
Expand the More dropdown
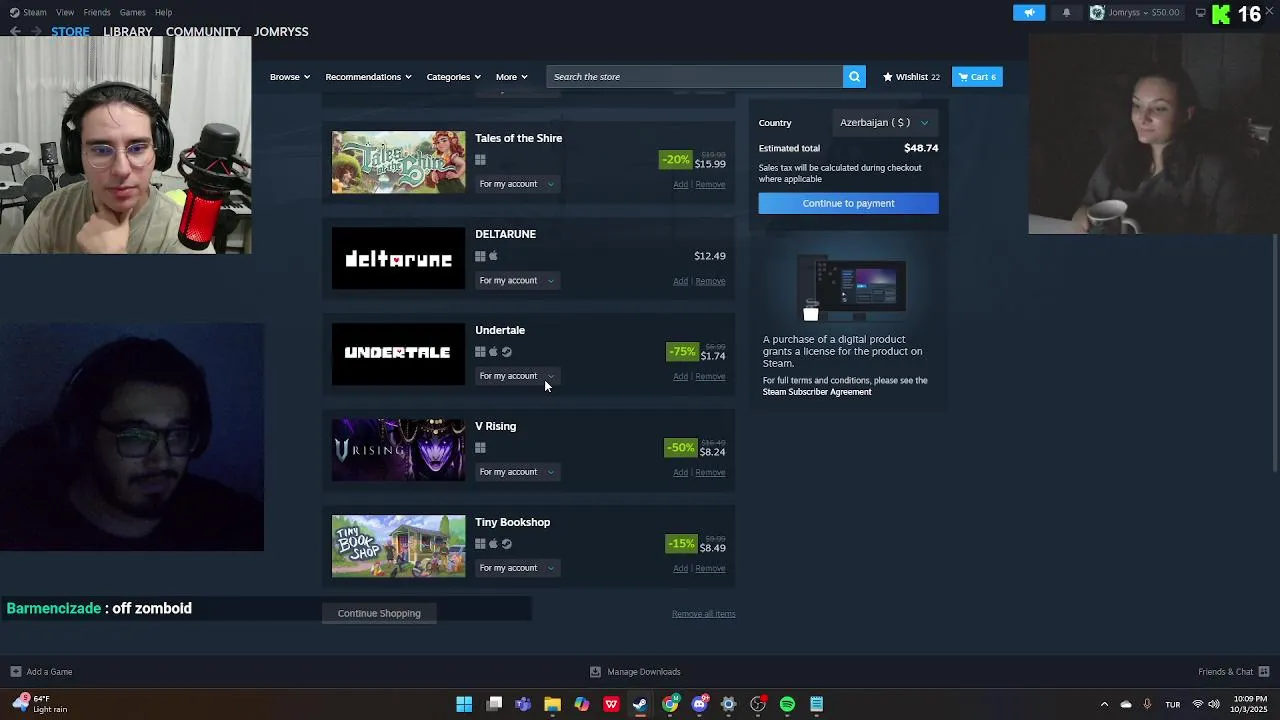[511, 77]
